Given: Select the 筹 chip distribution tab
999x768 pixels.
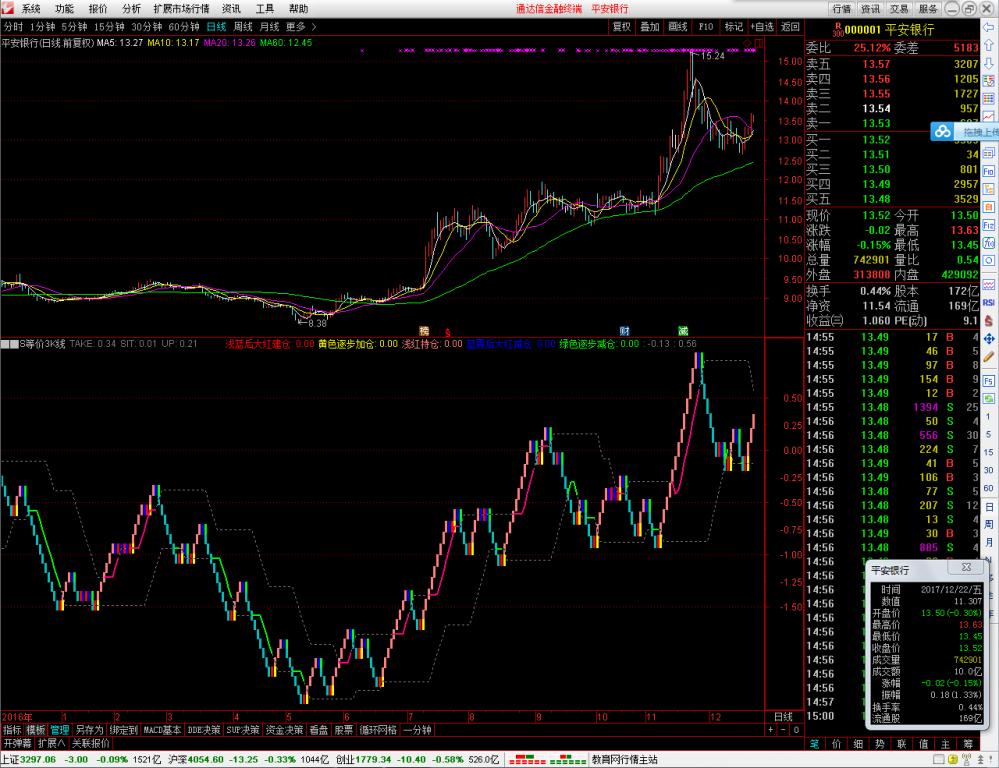Looking at the screenshot, I should [x=968, y=744].
